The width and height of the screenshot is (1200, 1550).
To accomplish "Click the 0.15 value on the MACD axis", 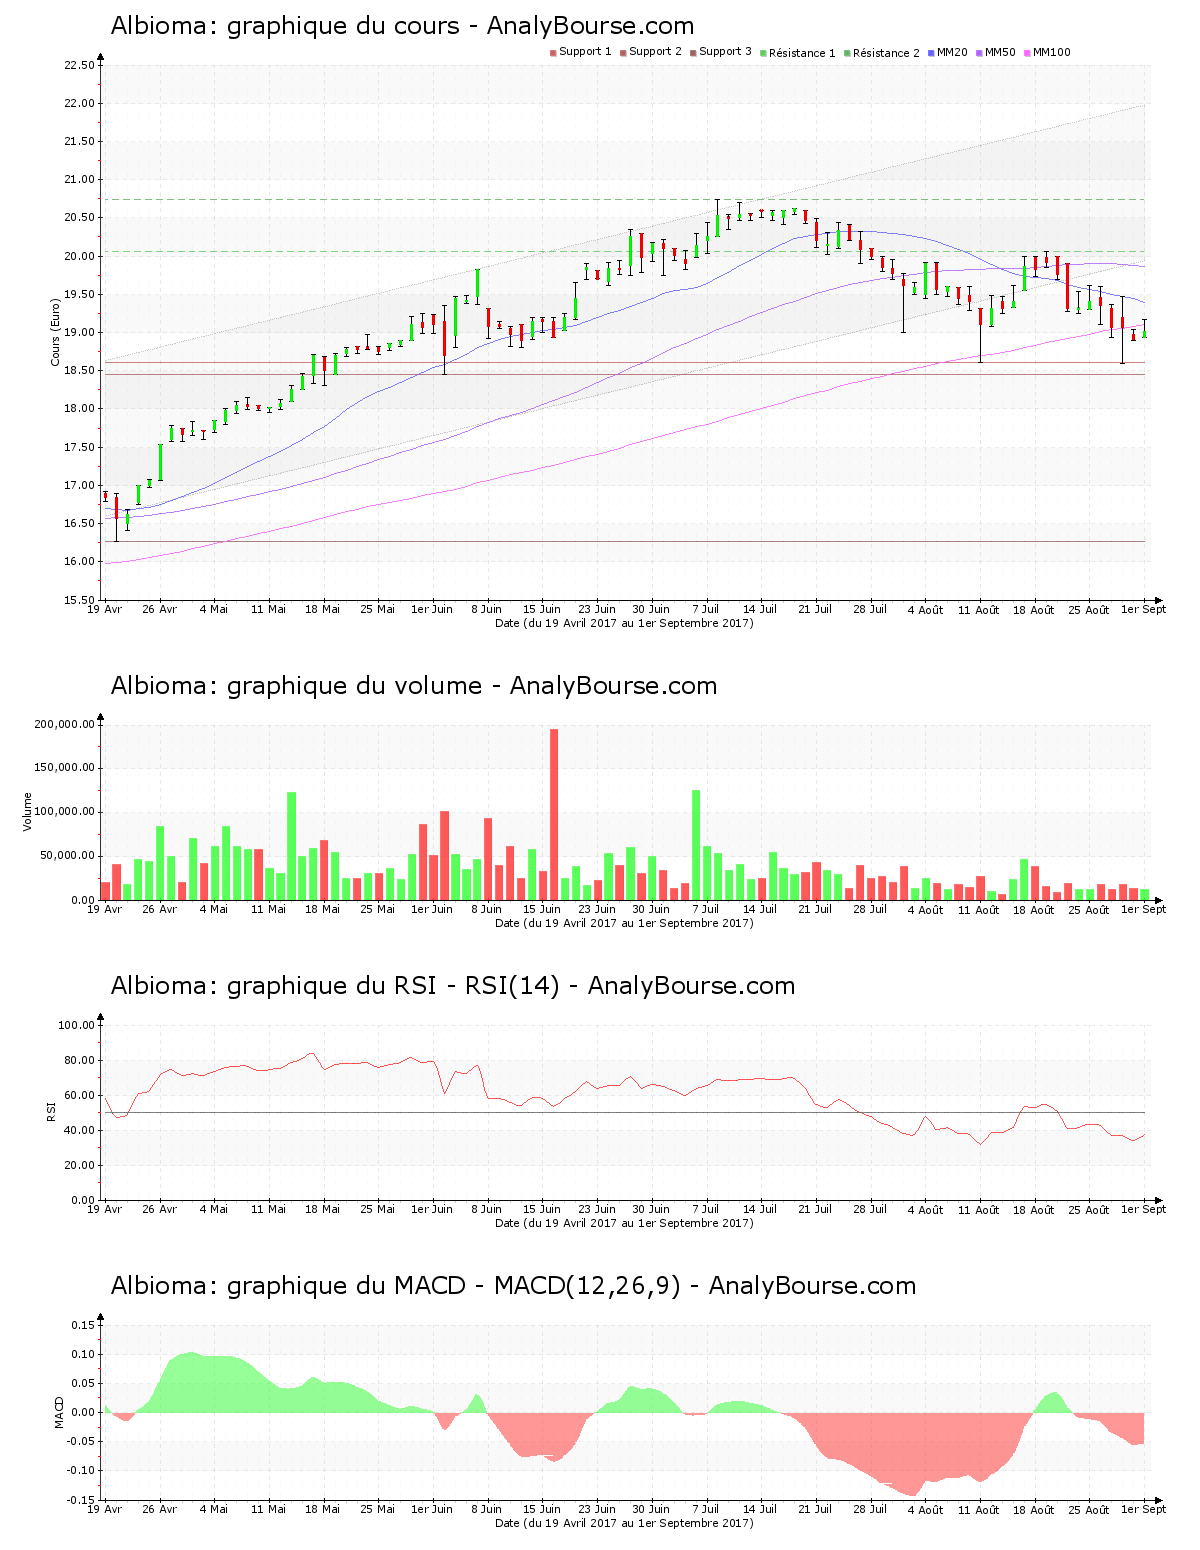I will [x=84, y=1326].
